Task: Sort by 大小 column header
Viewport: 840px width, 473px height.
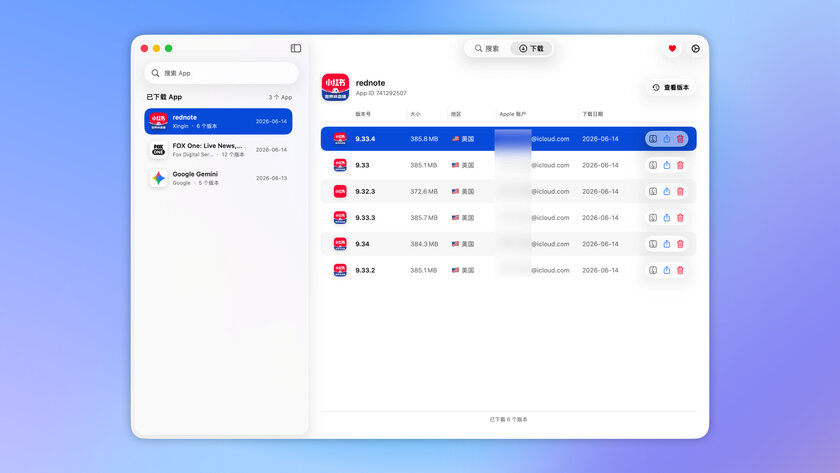Action: tap(415, 114)
